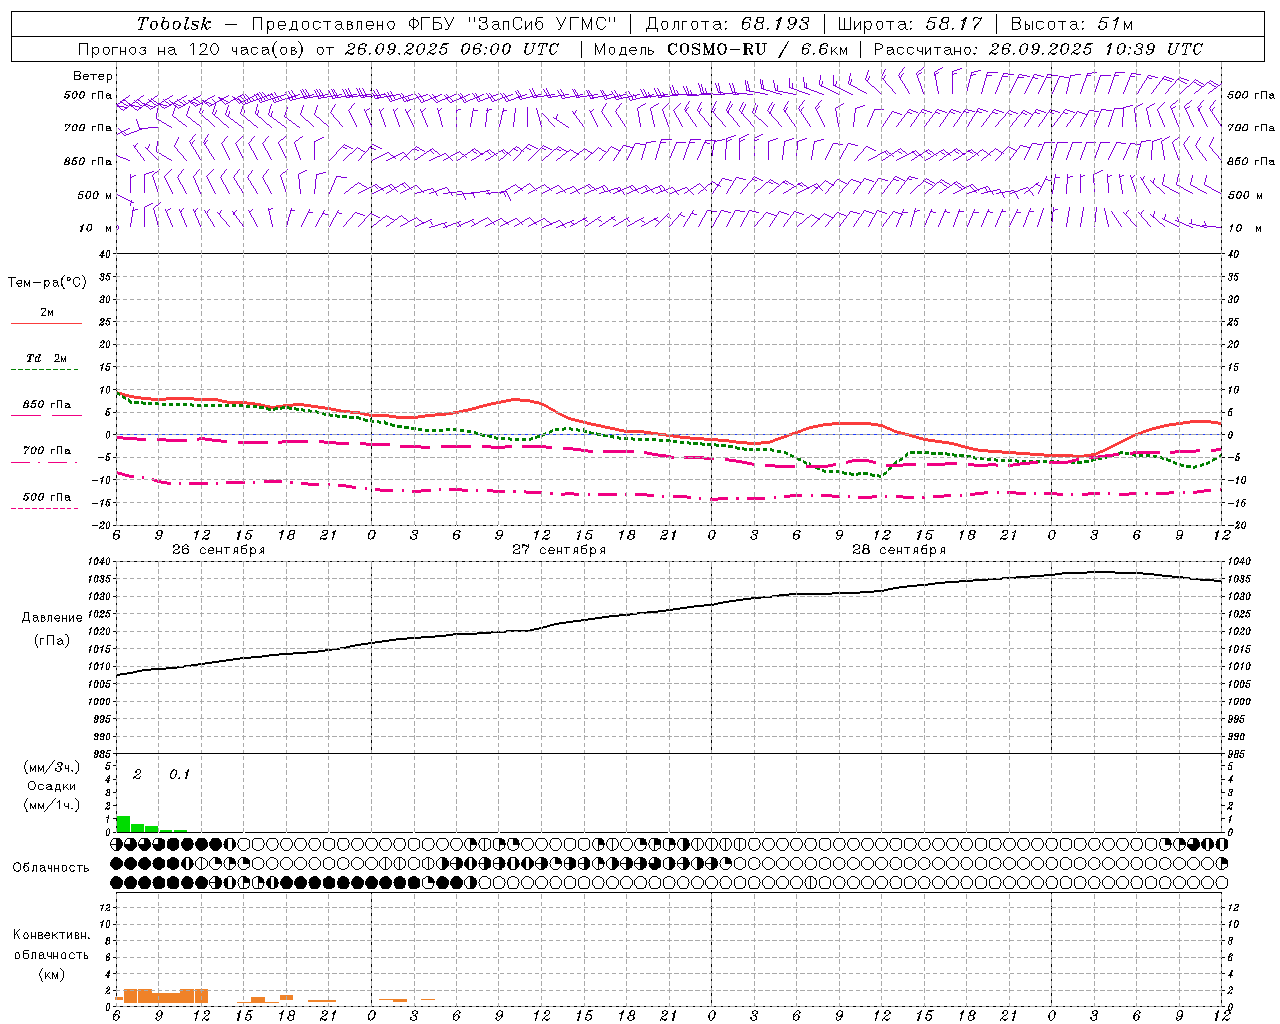
Task: Click the "28 сентября" date label
Action: (899, 550)
